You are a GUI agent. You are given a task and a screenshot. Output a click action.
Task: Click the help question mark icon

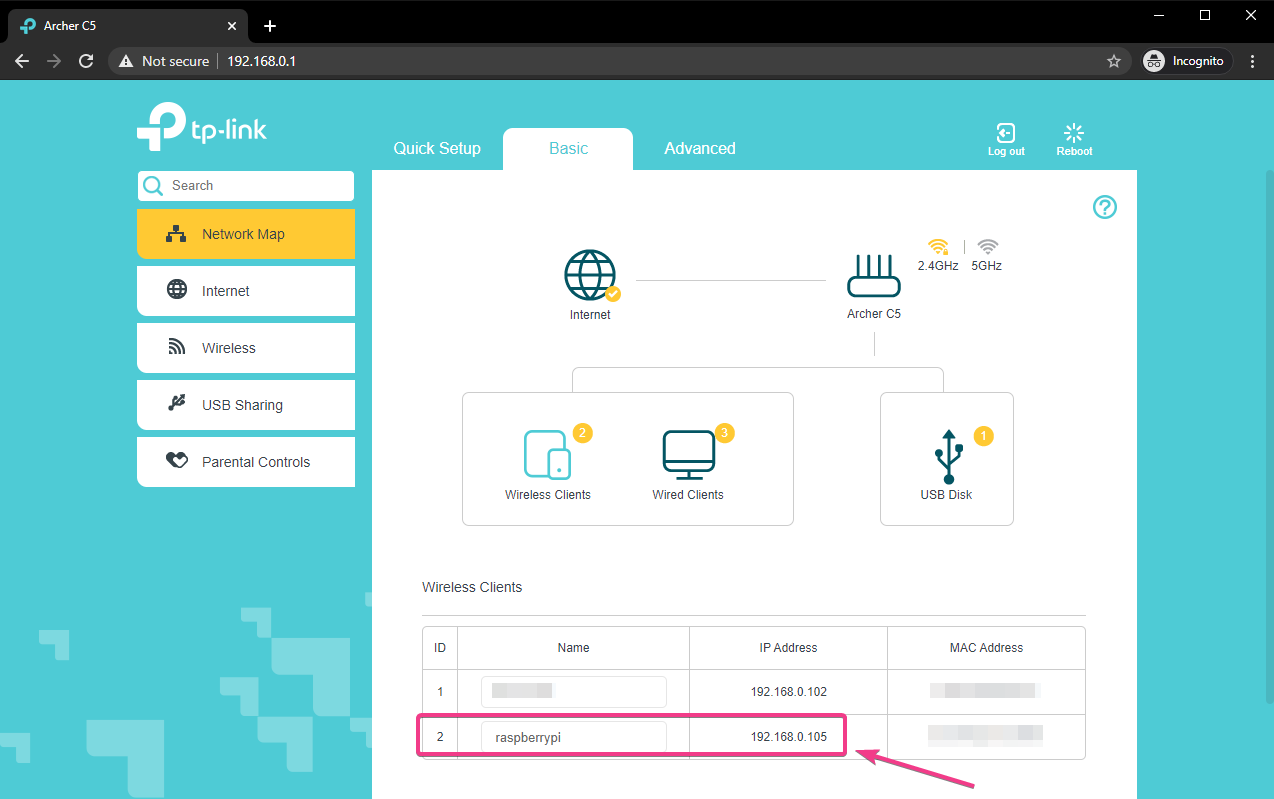1104,207
